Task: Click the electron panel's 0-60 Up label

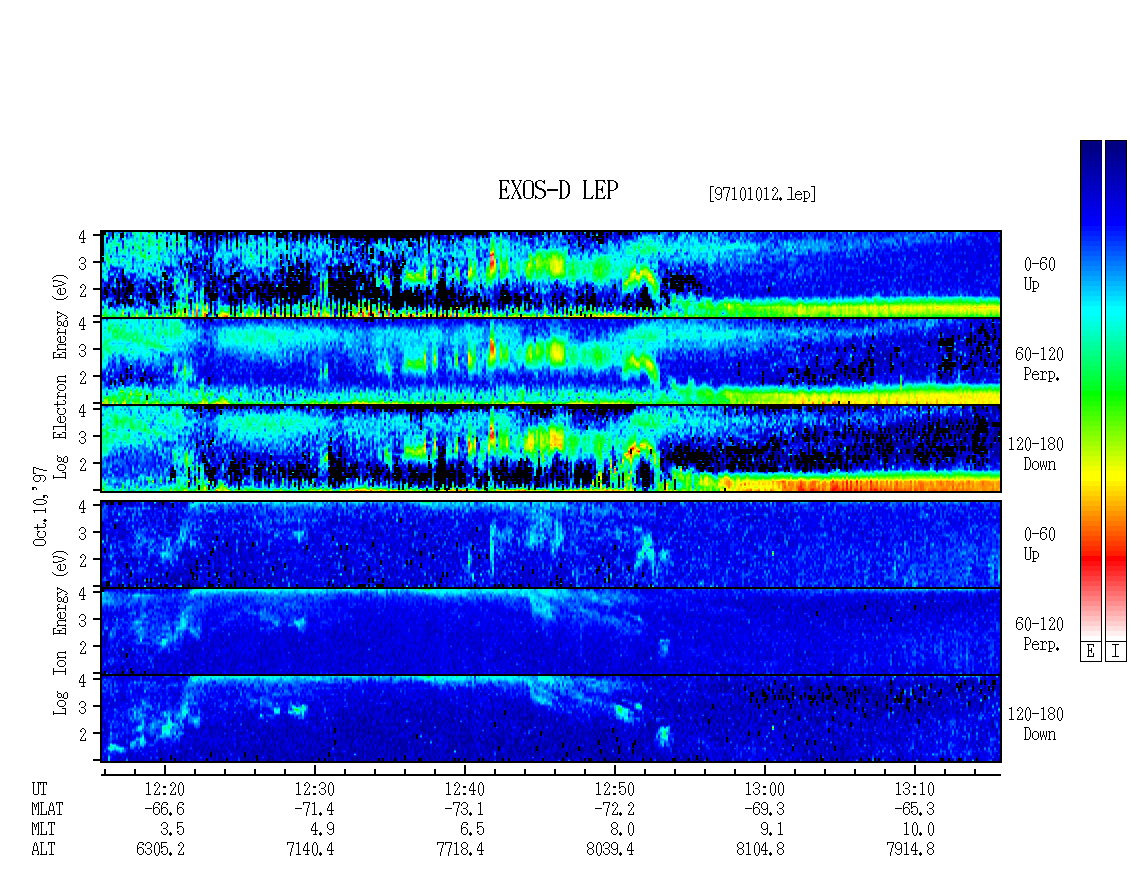Action: [1039, 275]
